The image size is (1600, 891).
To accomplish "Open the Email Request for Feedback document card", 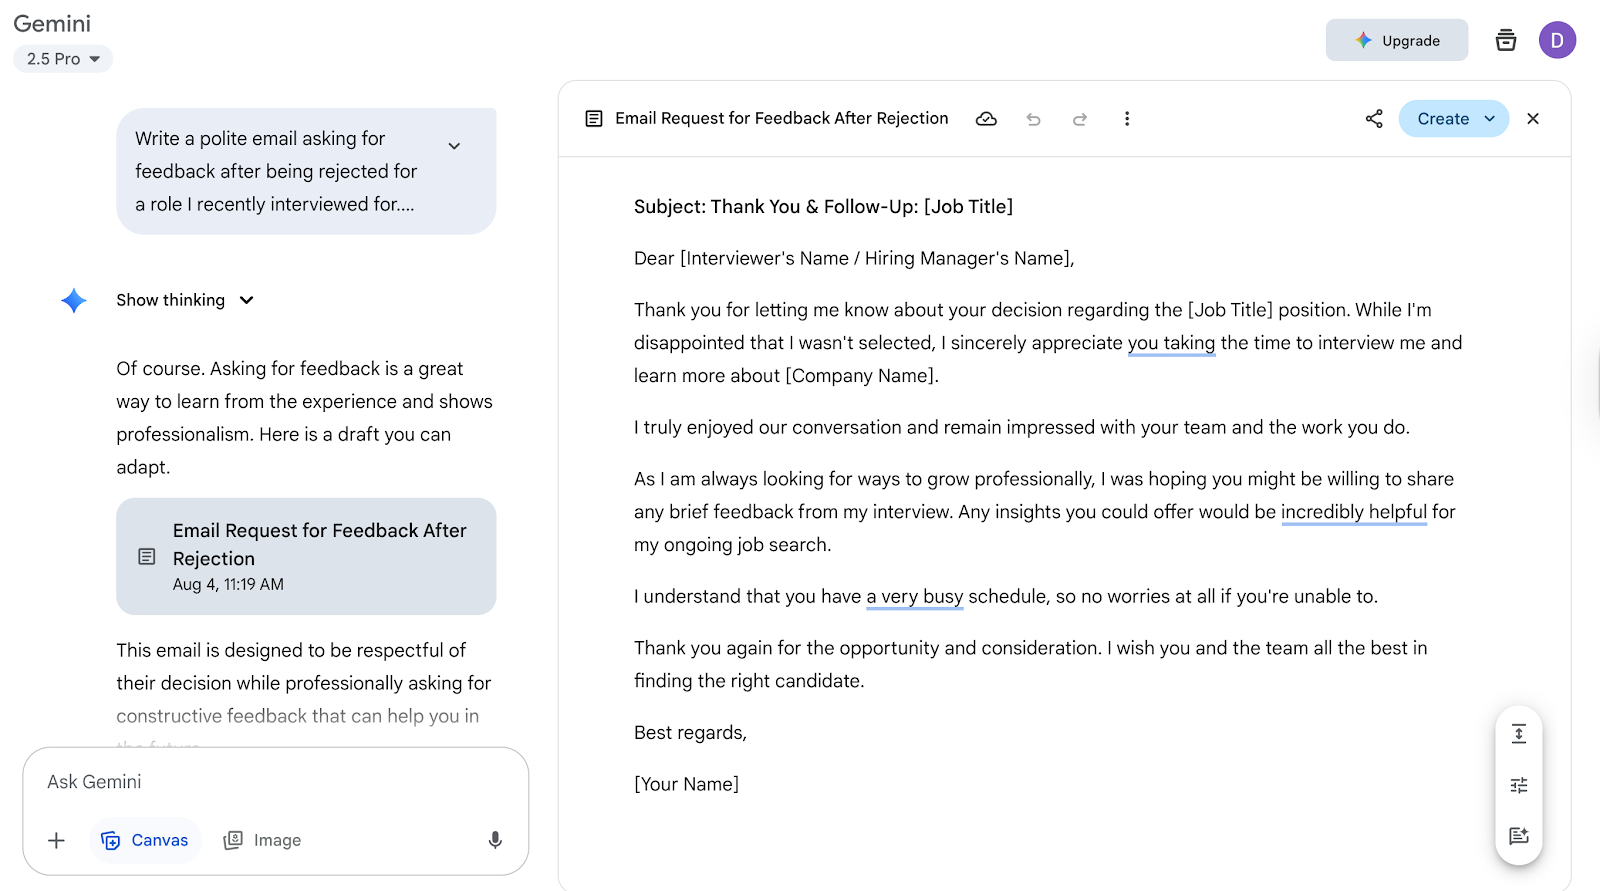I will point(306,556).
